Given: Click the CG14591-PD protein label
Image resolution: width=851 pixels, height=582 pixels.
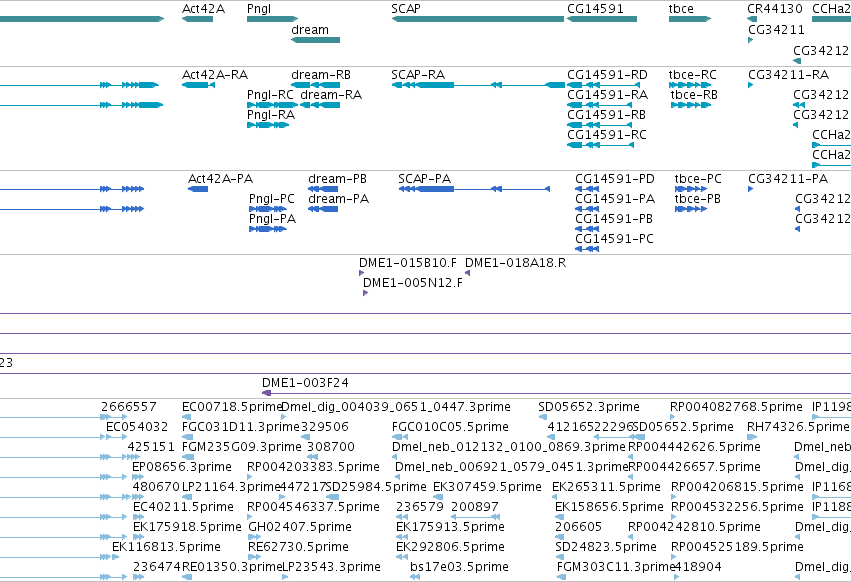Looking at the screenshot, I should 615,179.
